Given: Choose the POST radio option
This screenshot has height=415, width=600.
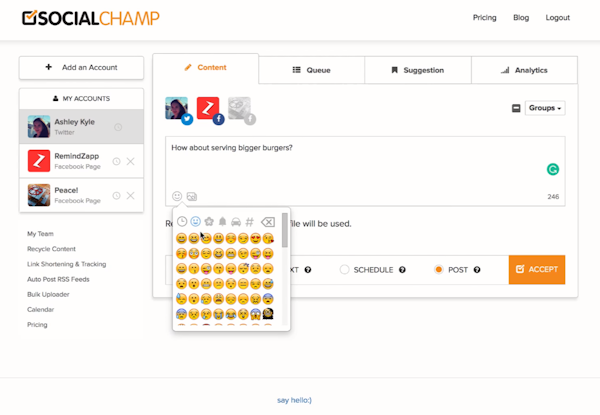Looking at the screenshot, I should 438,269.
